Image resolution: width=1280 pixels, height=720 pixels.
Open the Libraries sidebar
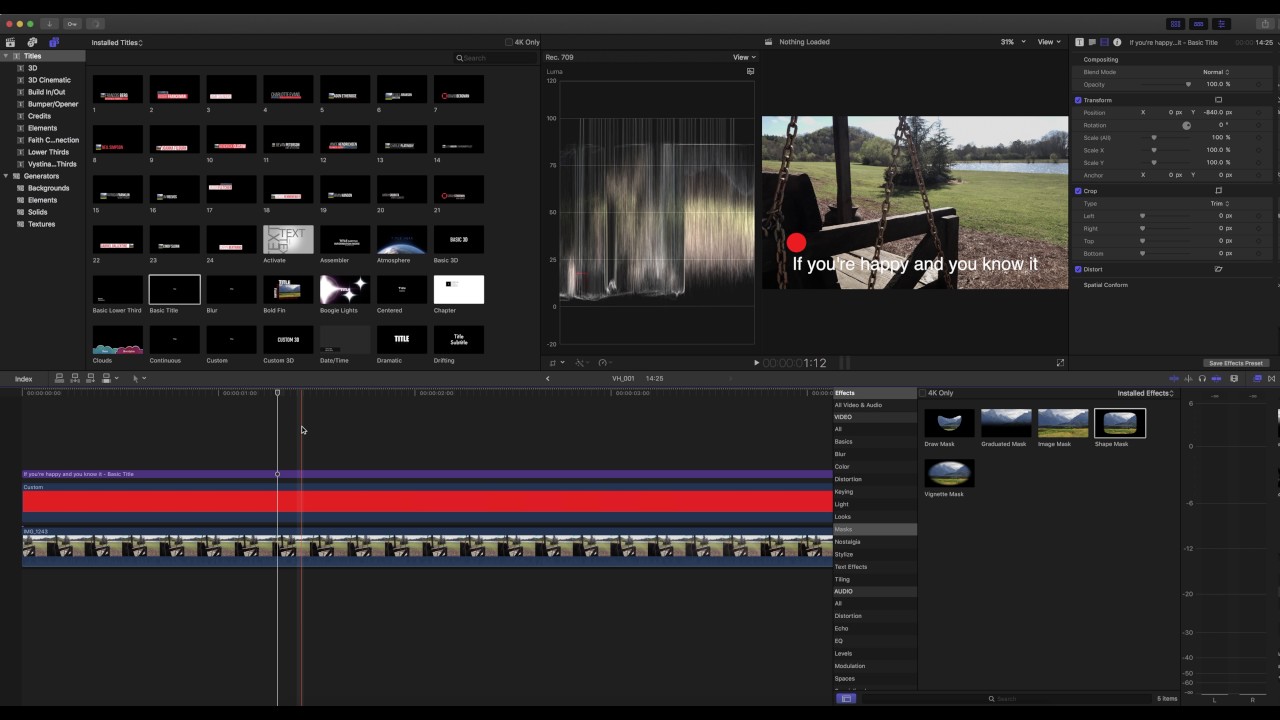tap(11, 42)
